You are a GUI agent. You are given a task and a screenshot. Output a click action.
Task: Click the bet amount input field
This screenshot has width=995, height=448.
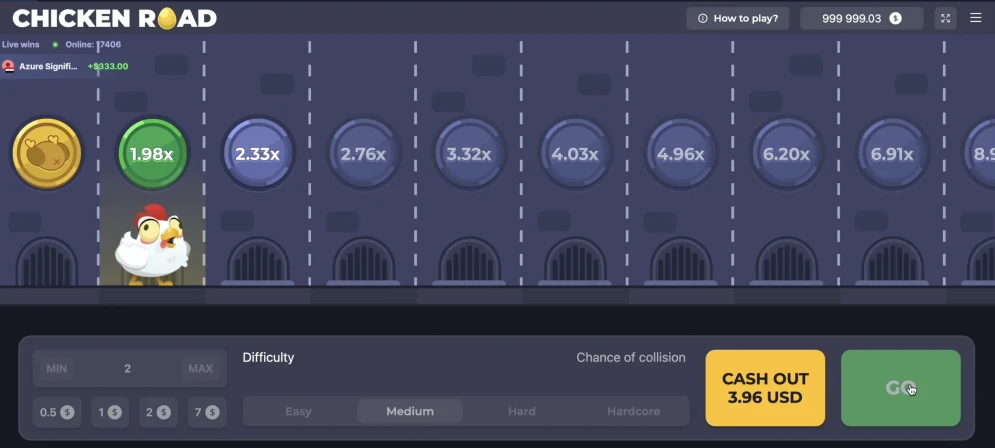(128, 369)
